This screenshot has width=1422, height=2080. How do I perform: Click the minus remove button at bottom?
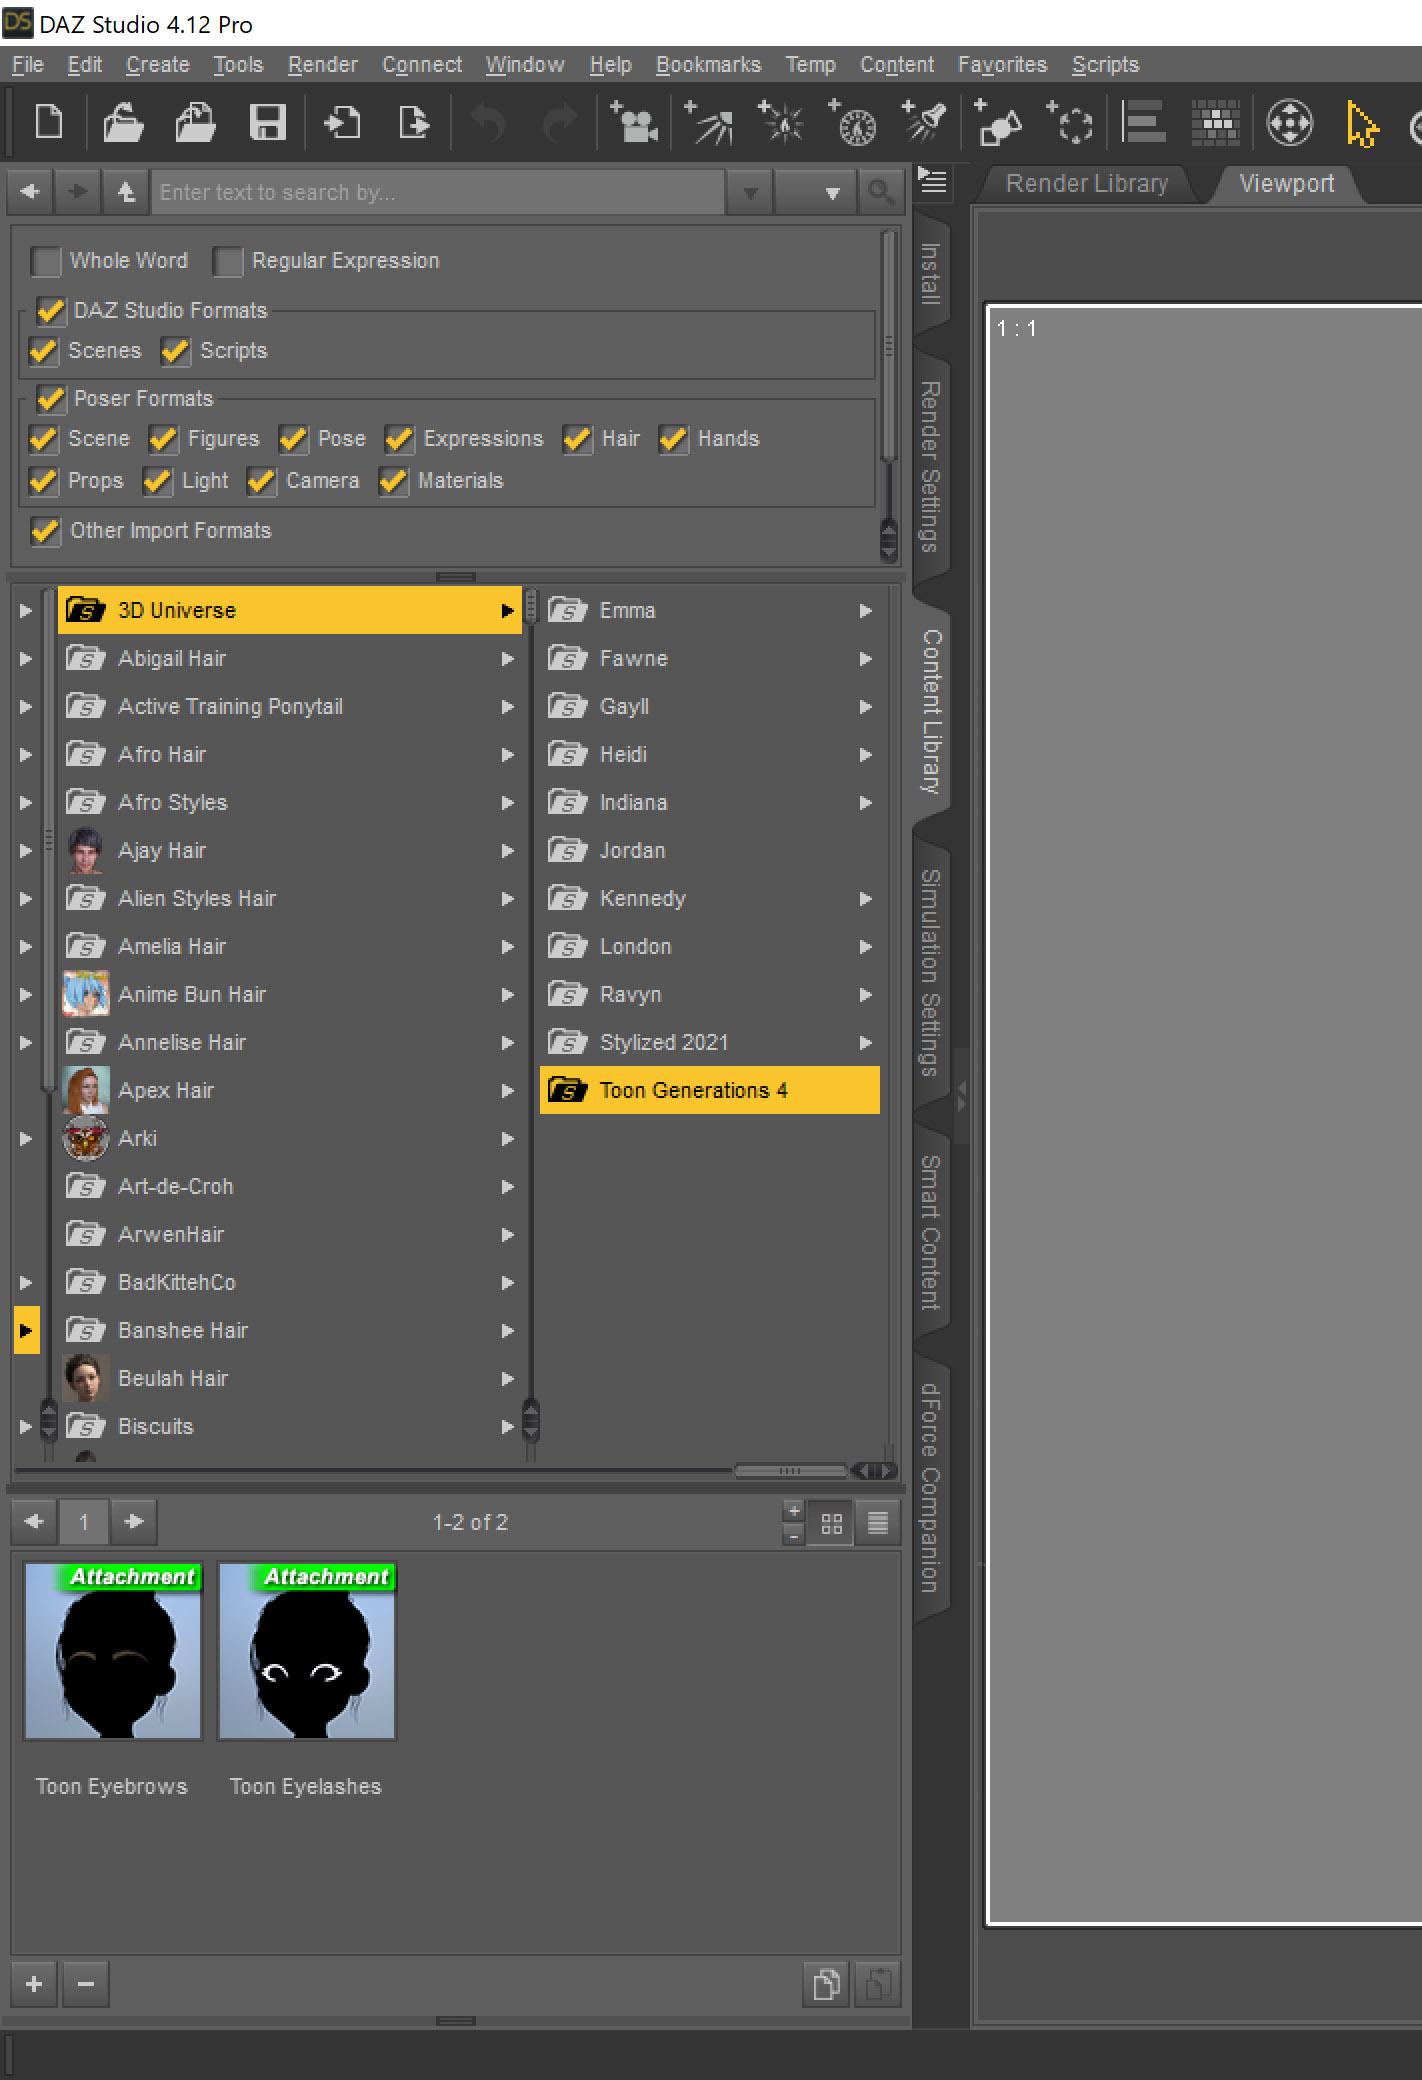(86, 1983)
